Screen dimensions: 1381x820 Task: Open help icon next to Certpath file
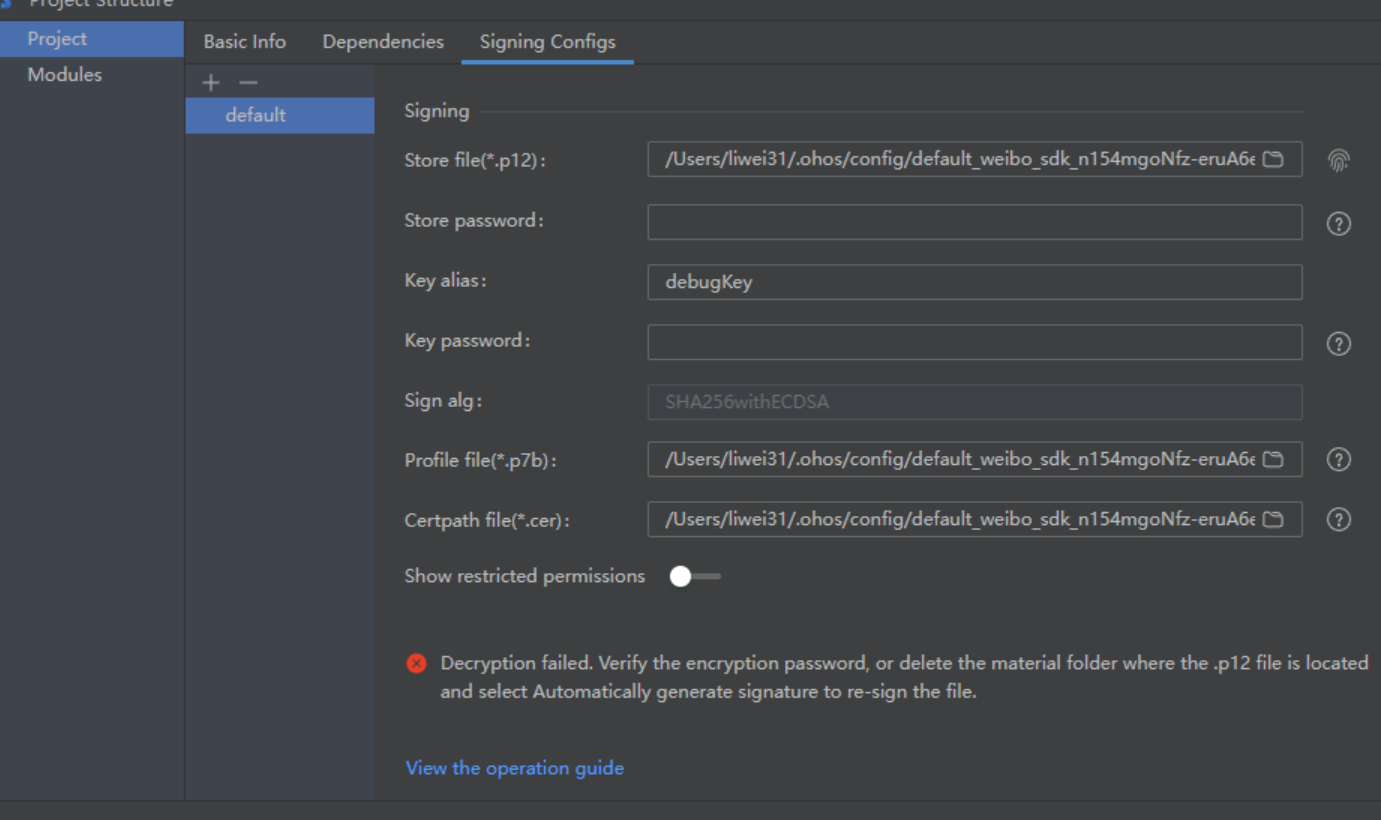pos(1338,520)
